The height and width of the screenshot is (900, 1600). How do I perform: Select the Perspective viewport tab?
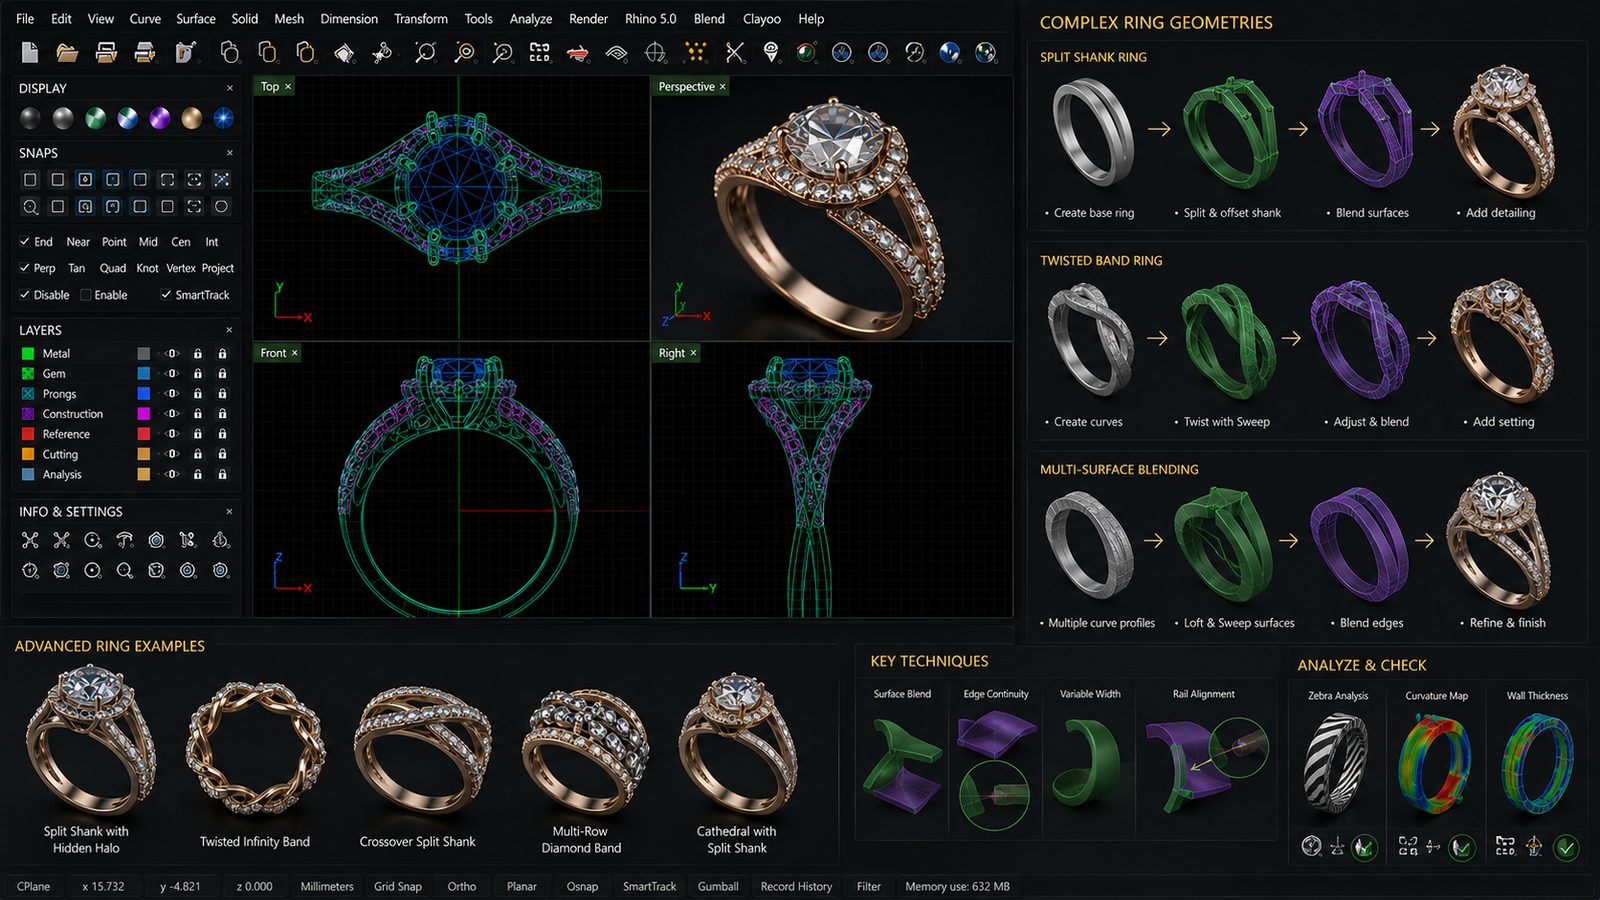tap(692, 87)
